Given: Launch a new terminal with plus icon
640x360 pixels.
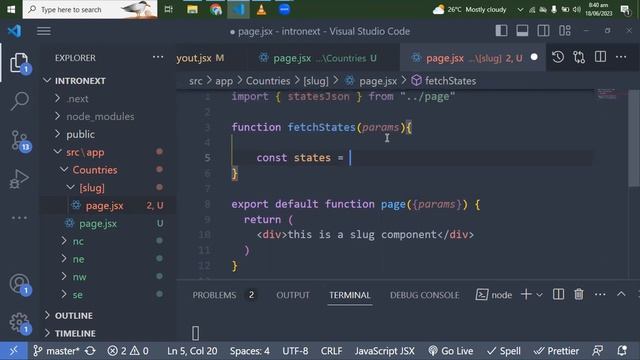Looking at the screenshot, I should [526, 294].
